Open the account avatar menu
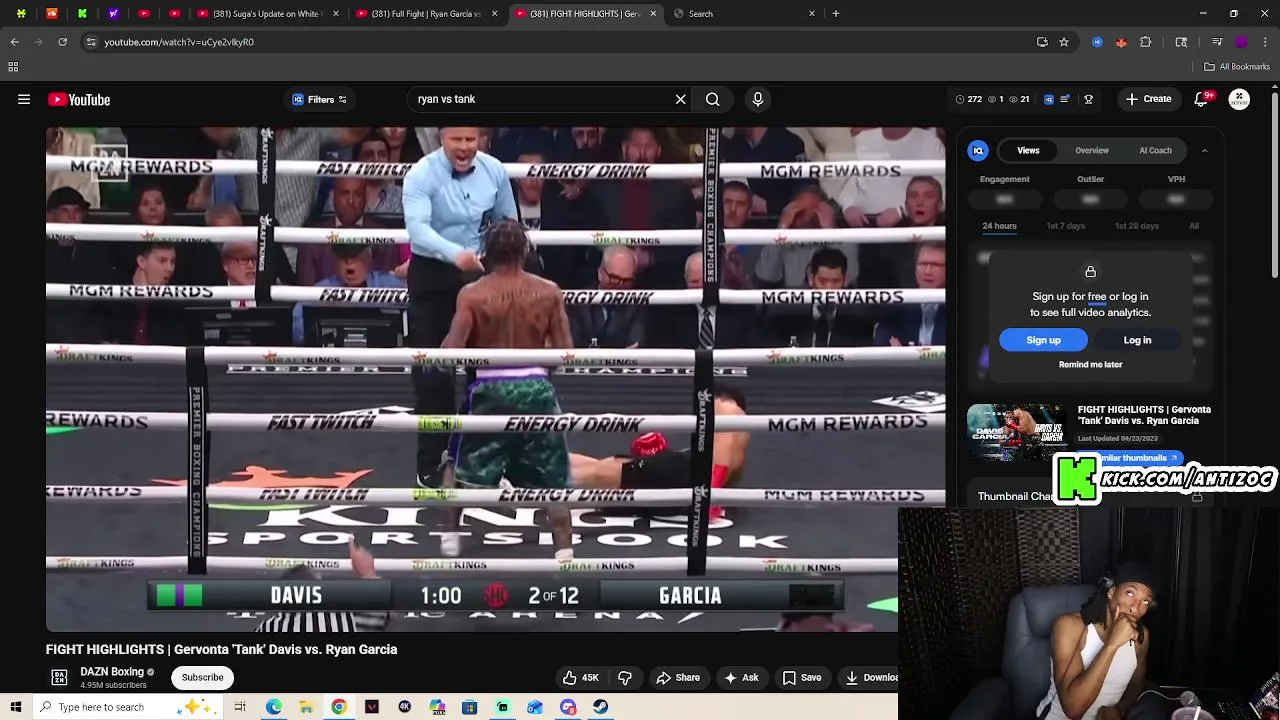 pos(1239,99)
